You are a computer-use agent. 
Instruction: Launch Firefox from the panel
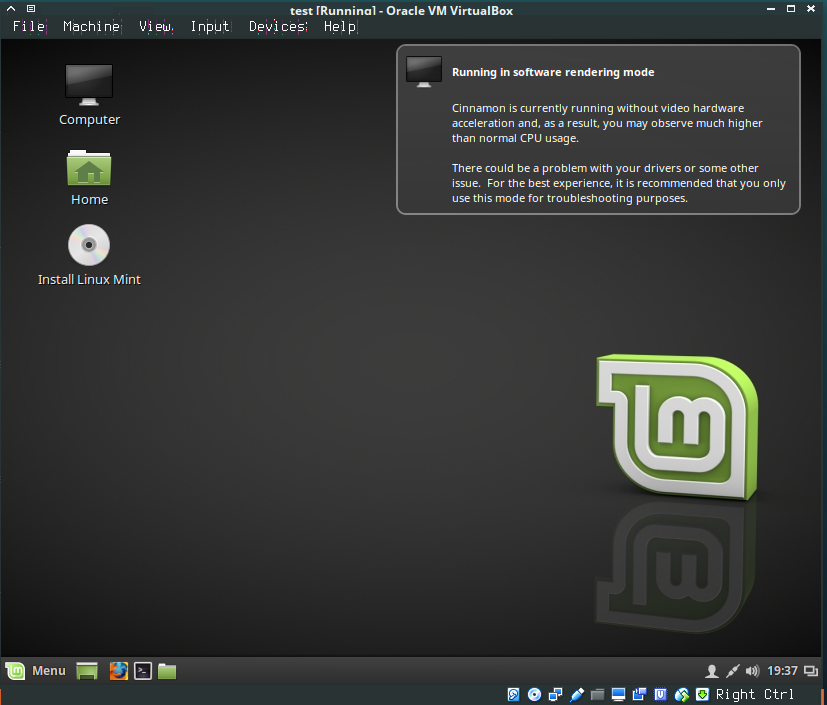click(x=119, y=671)
